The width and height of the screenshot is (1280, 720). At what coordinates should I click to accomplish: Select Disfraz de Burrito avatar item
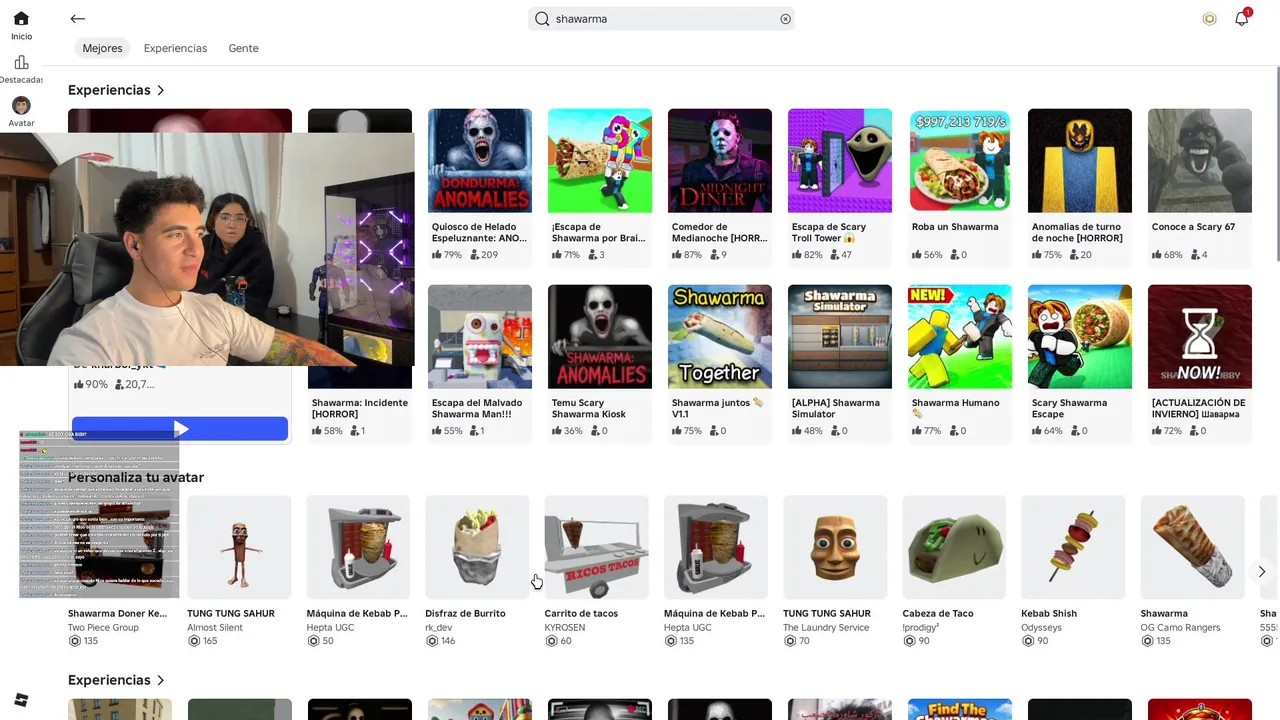click(477, 548)
